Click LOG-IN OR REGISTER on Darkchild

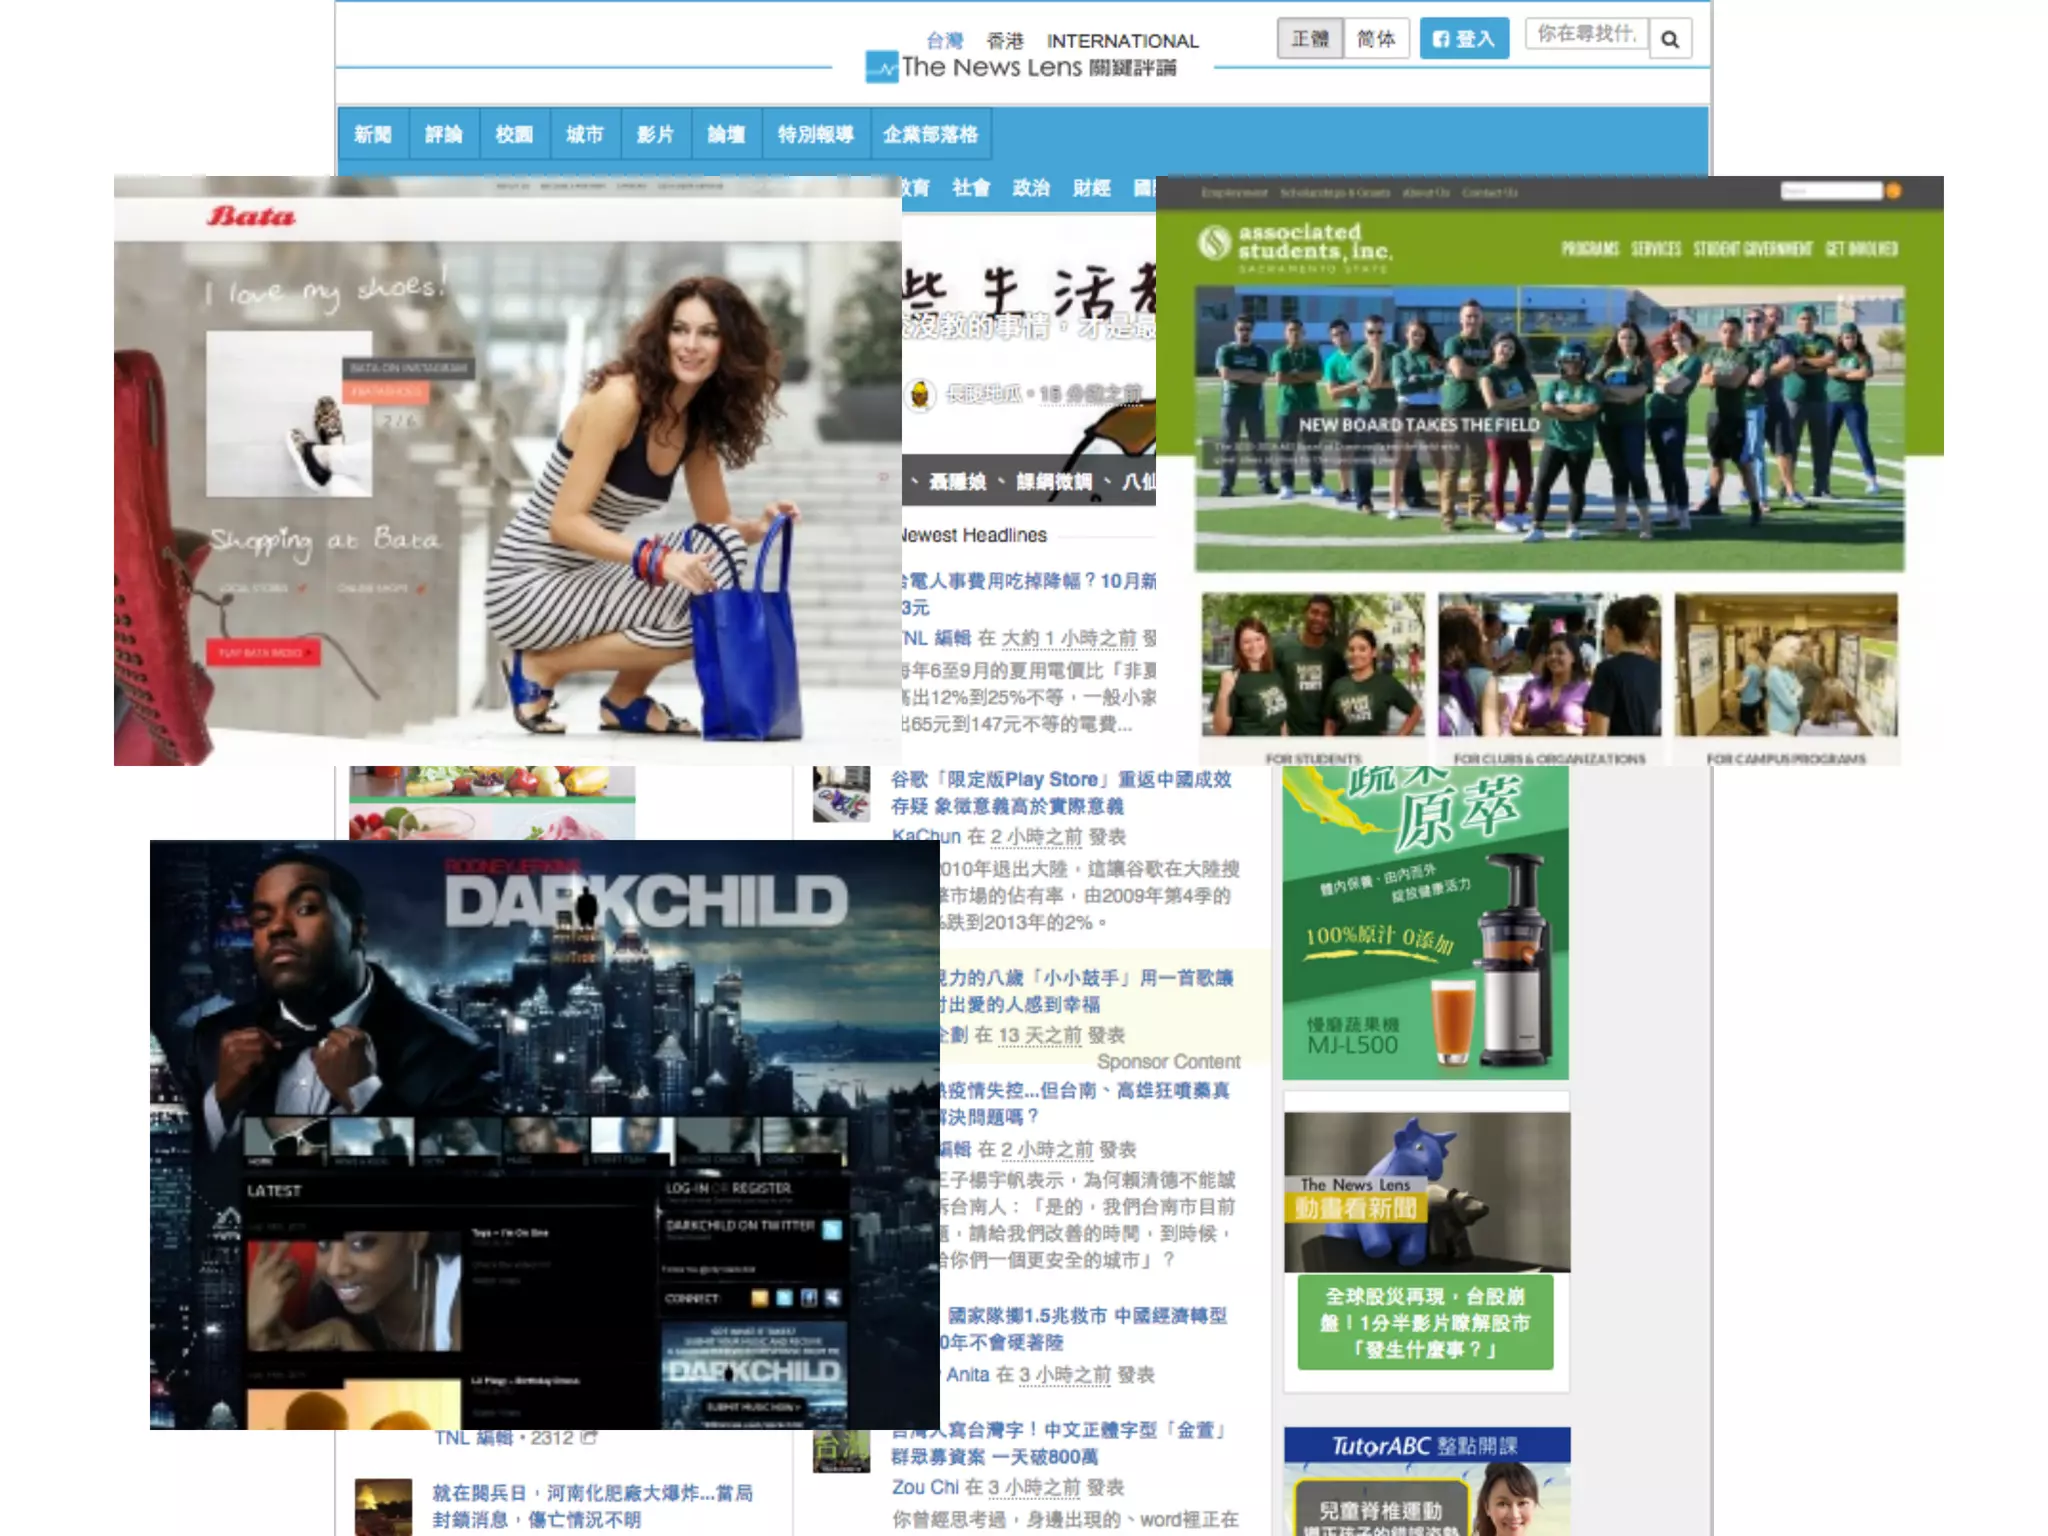click(x=729, y=1188)
